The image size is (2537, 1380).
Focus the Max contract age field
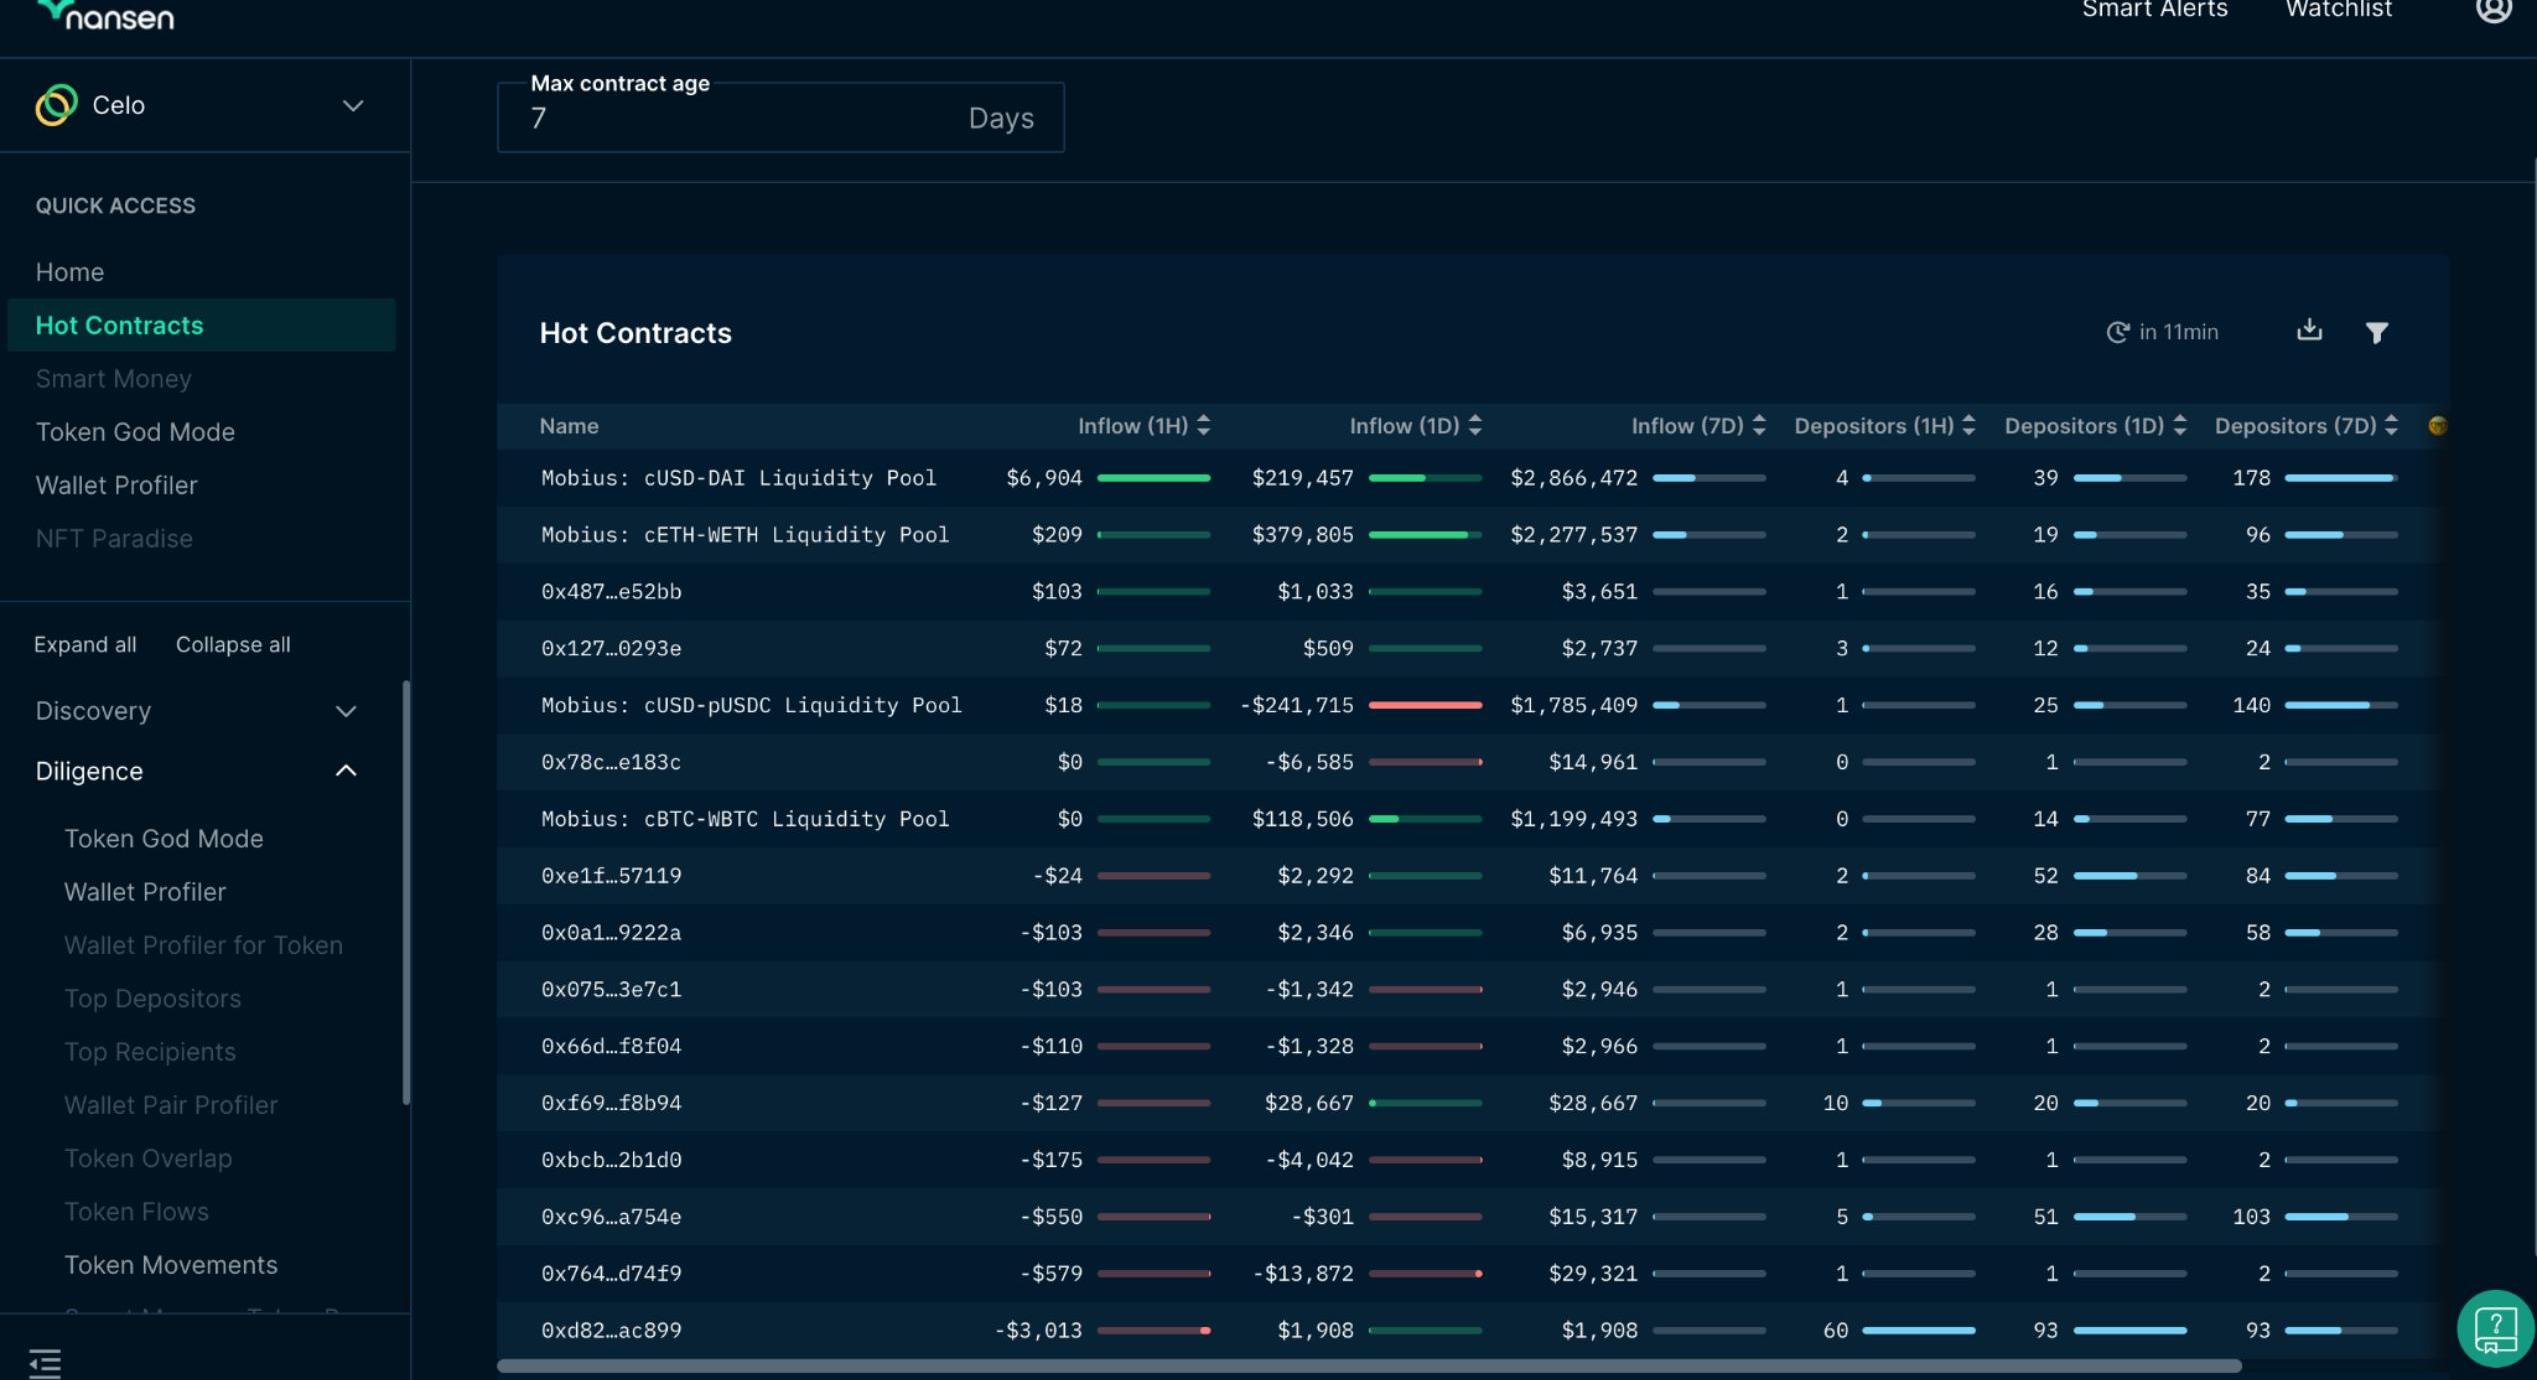[740, 119]
